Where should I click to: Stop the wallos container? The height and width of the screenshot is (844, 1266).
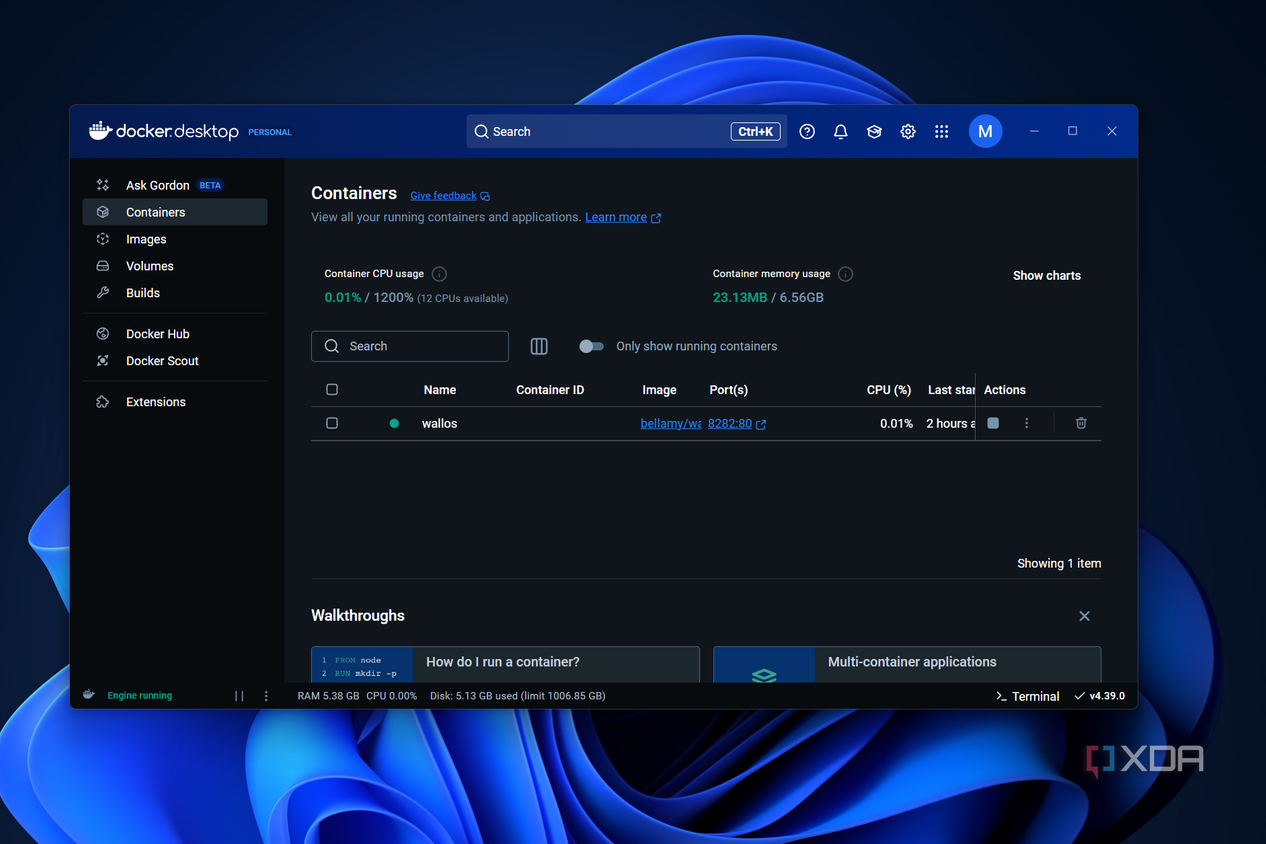[x=993, y=423]
